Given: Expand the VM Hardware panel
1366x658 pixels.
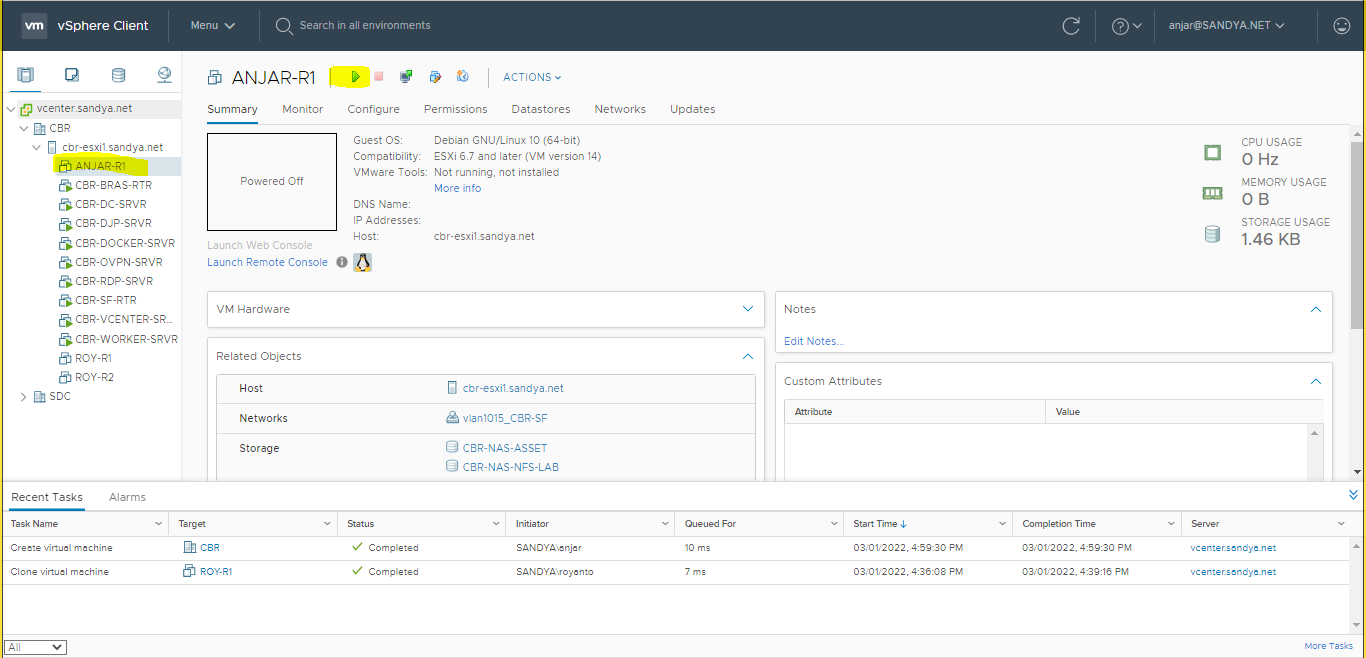Looking at the screenshot, I should [747, 309].
